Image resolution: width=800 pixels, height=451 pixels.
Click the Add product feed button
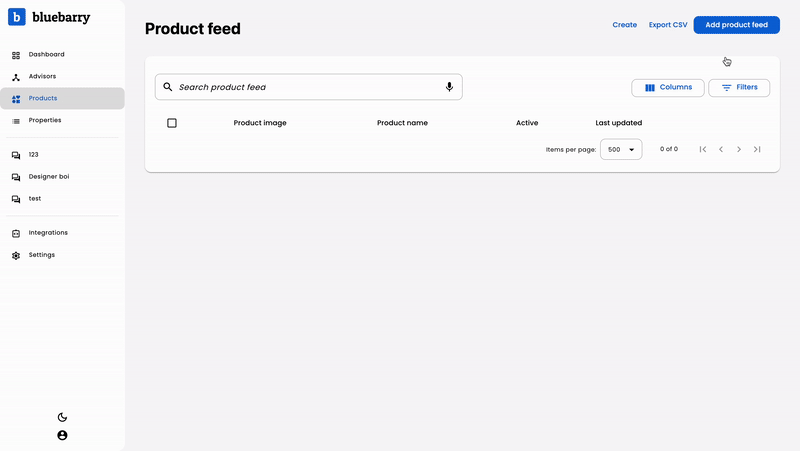click(x=736, y=25)
